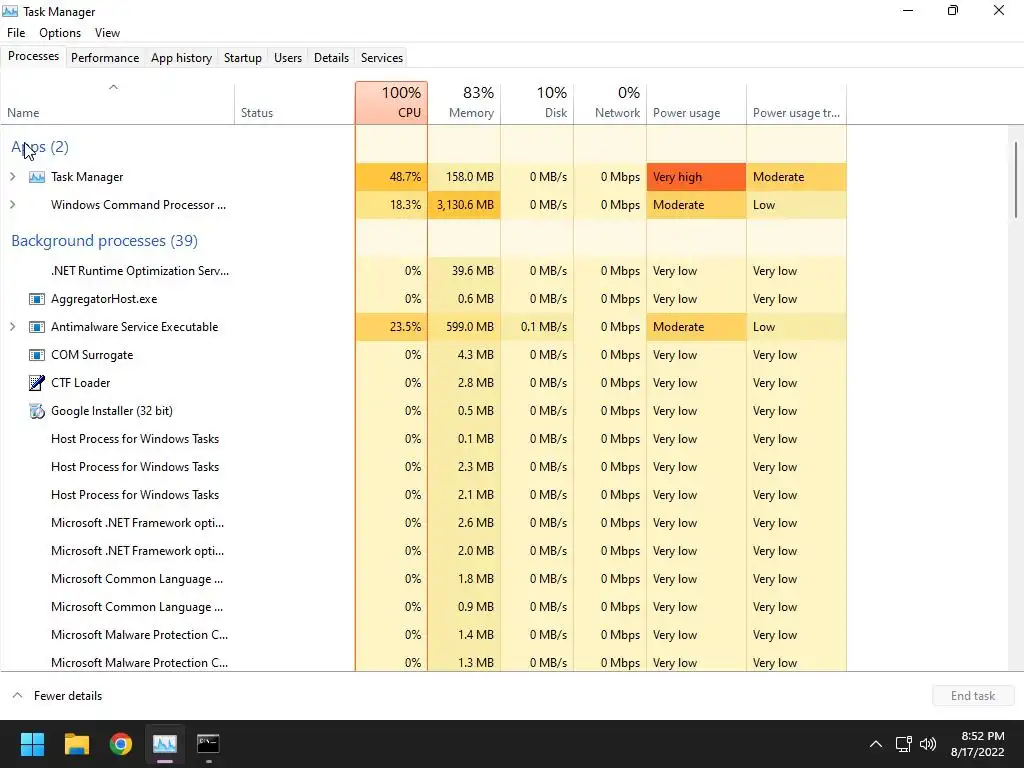The width and height of the screenshot is (1024, 768).
Task: Click the Antimalware Service Executable icon
Action: coord(37,327)
